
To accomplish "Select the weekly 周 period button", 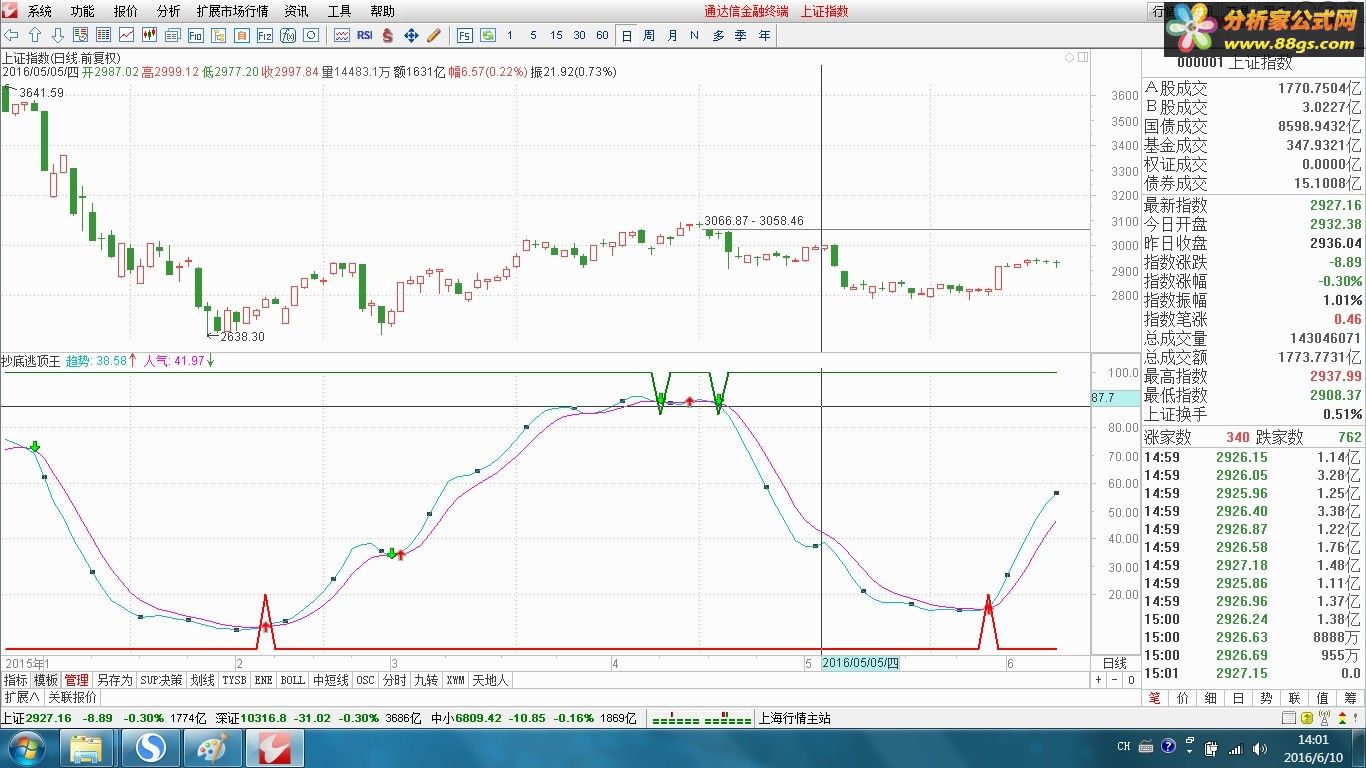I will [649, 35].
